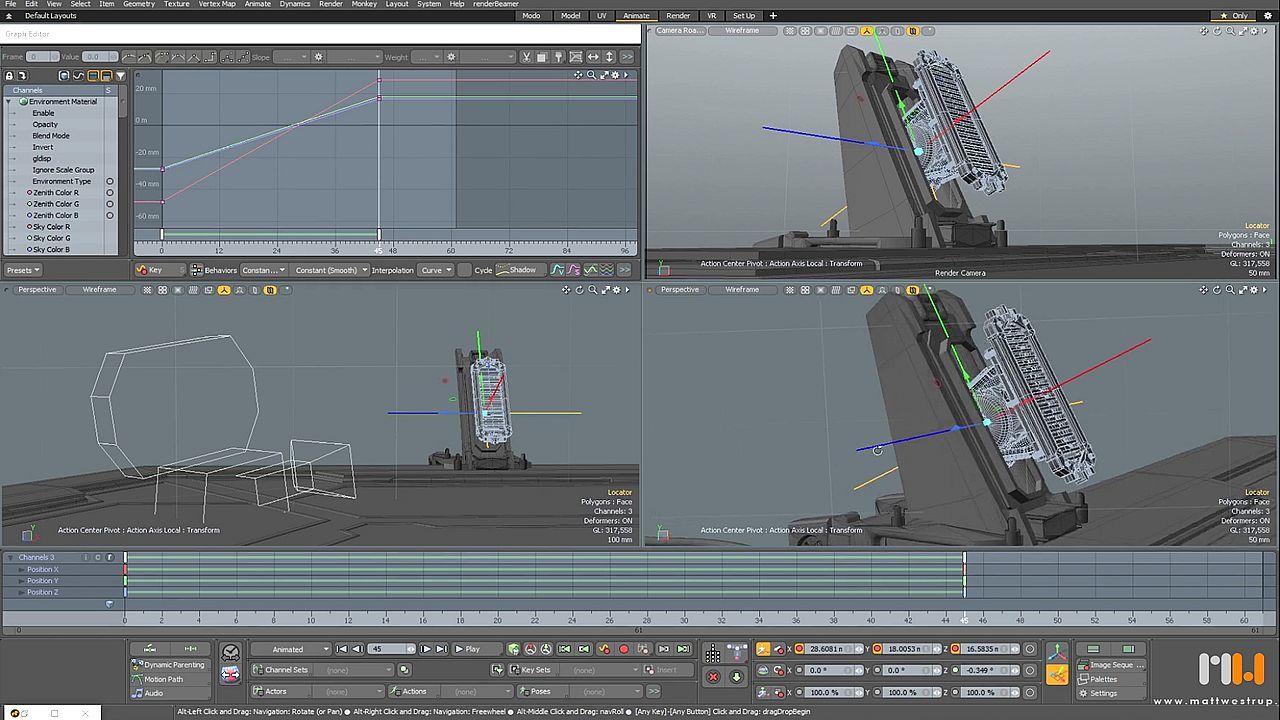The width and height of the screenshot is (1280, 720).
Task: Open Settings in the bottom-right panel
Action: pyautogui.click(x=1103, y=693)
